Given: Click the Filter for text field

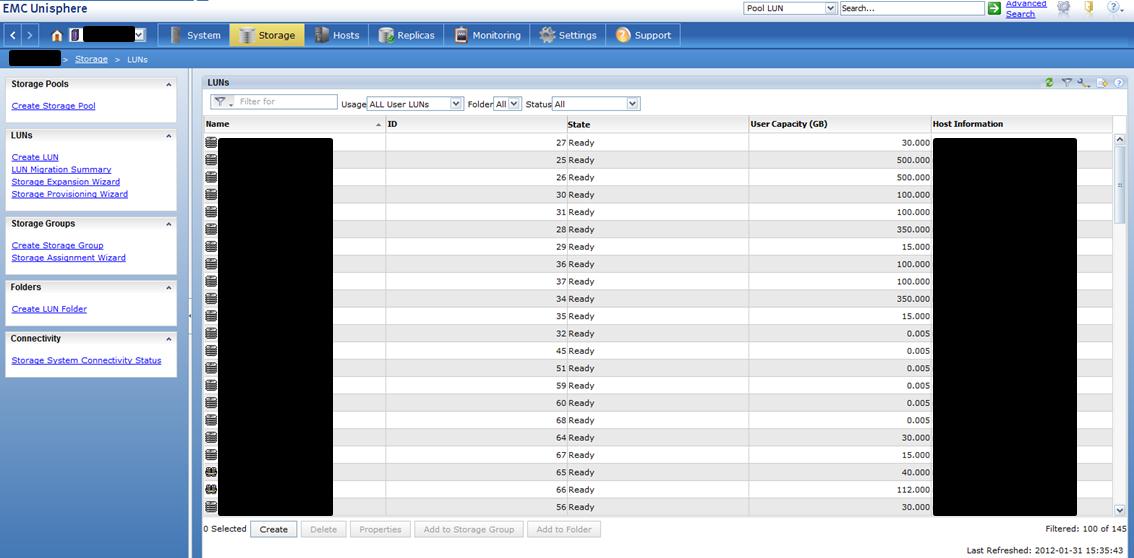Looking at the screenshot, I should point(286,102).
